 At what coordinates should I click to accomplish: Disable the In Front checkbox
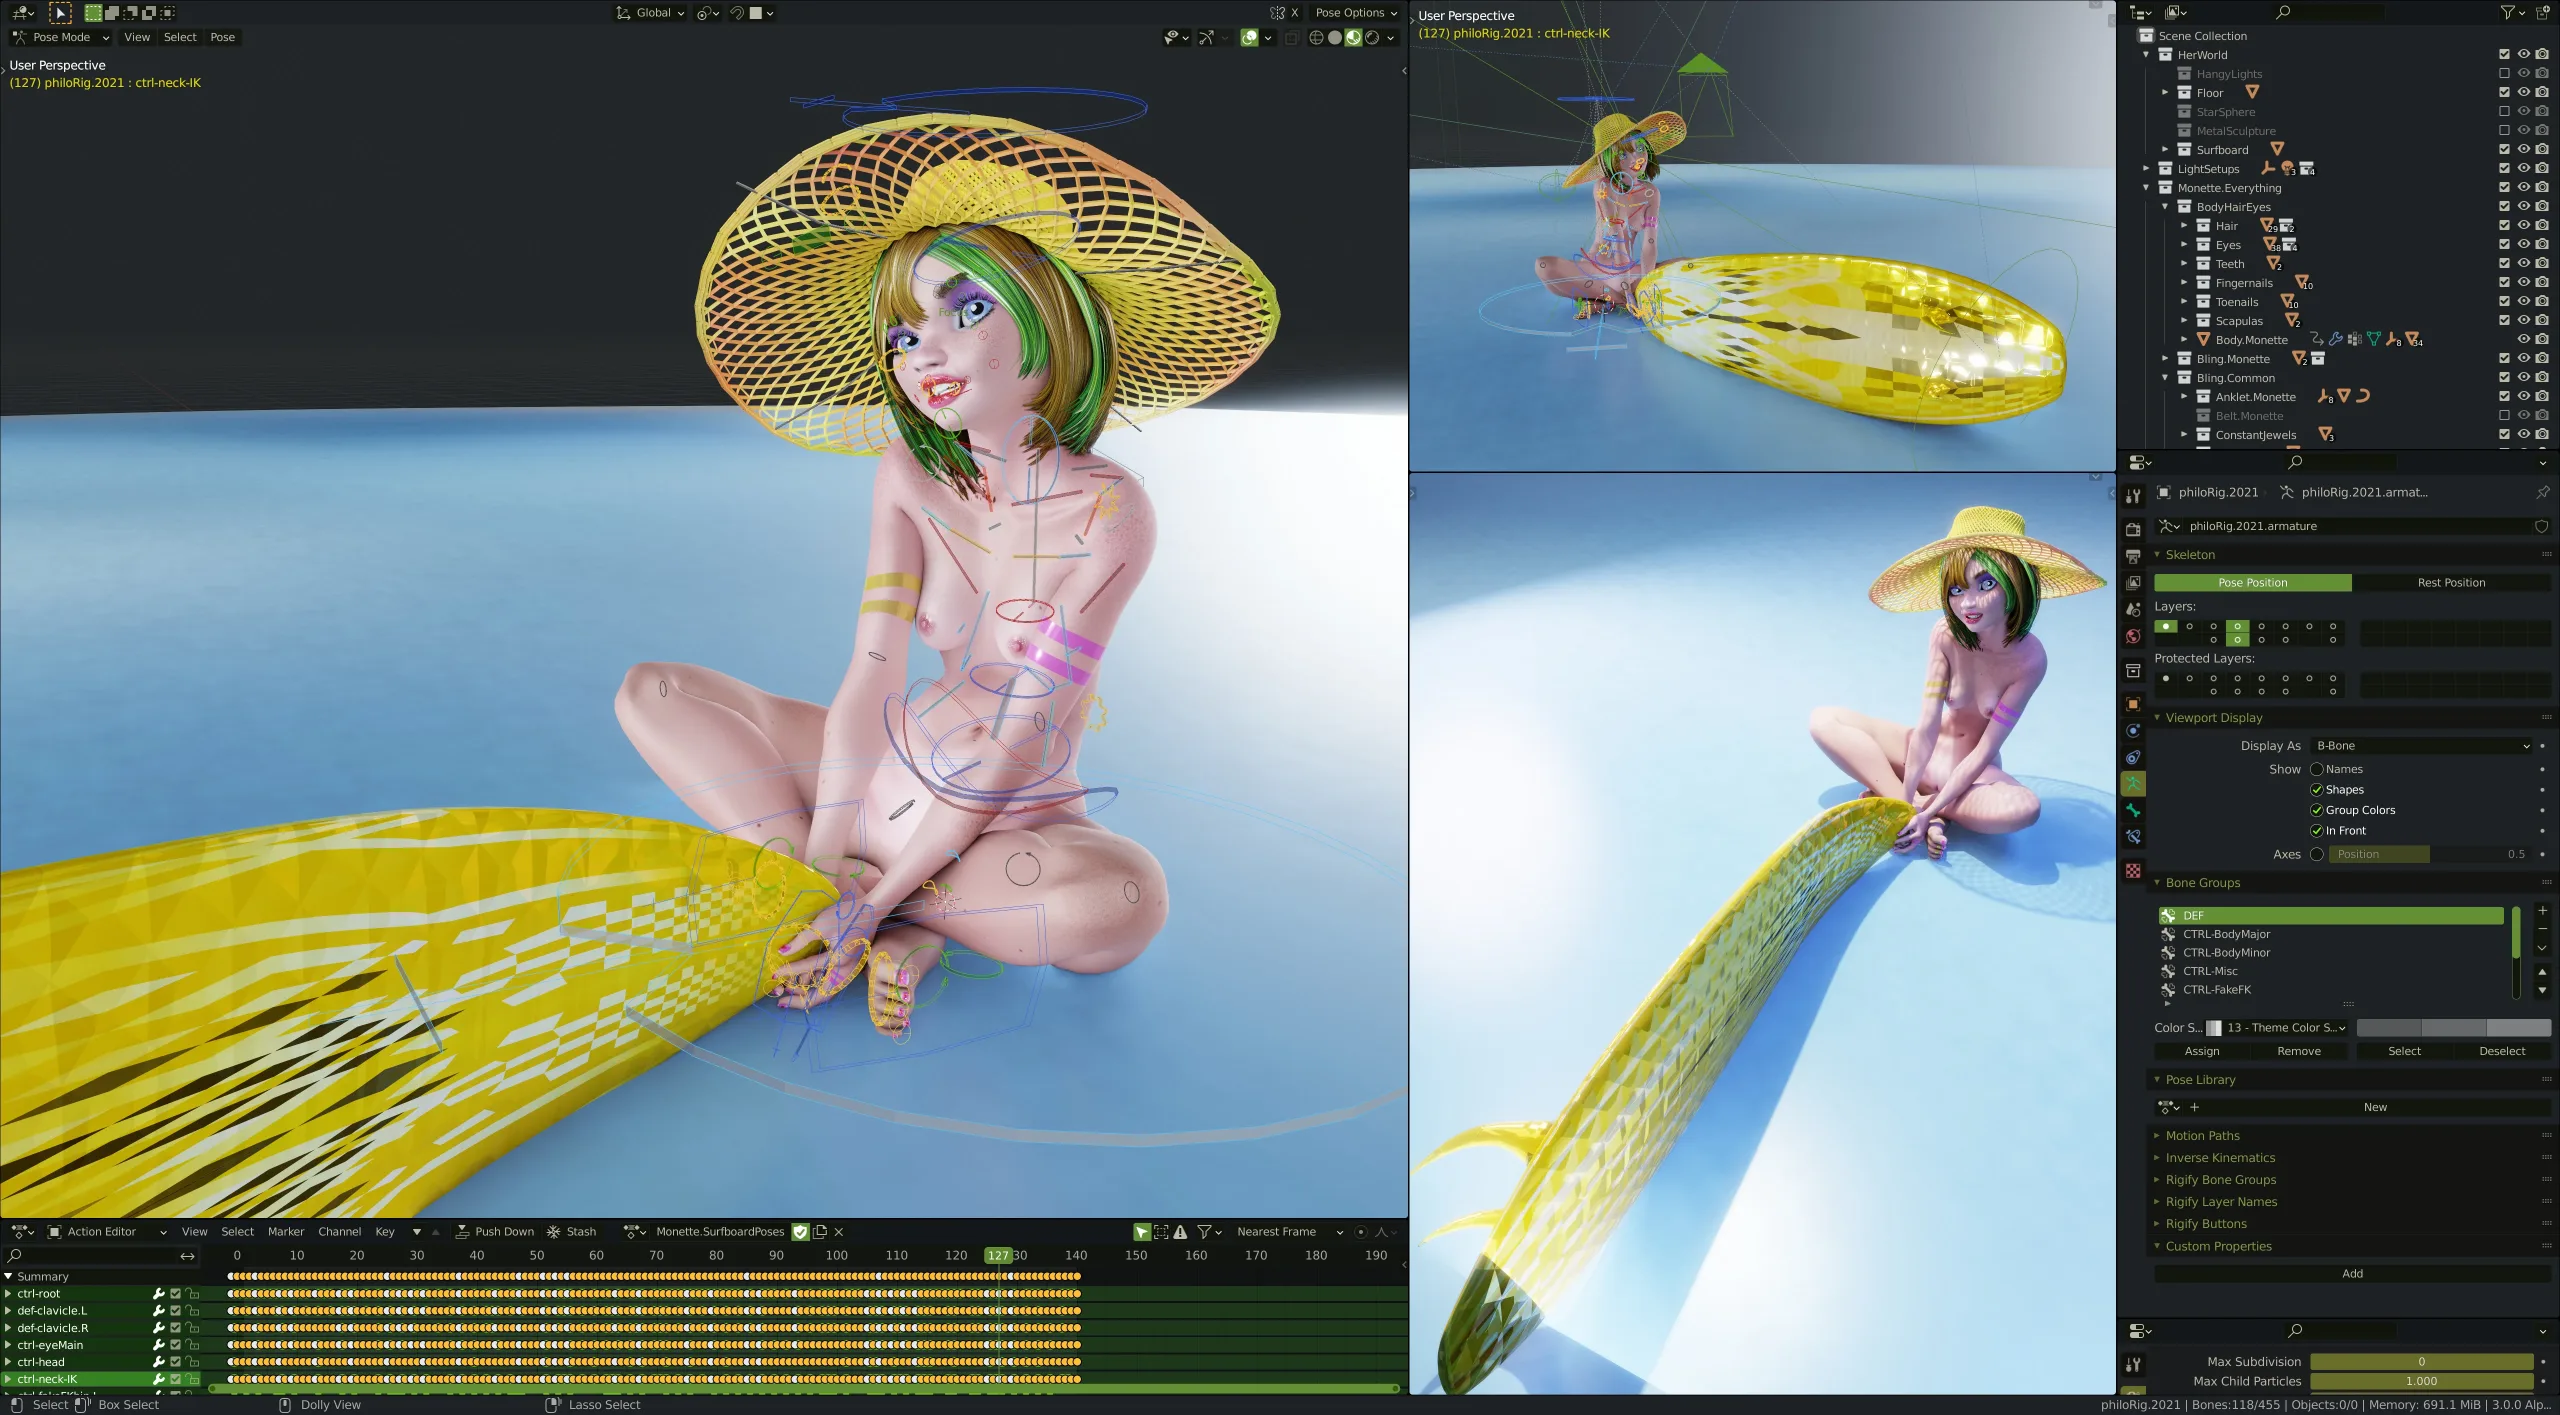(x=2316, y=831)
